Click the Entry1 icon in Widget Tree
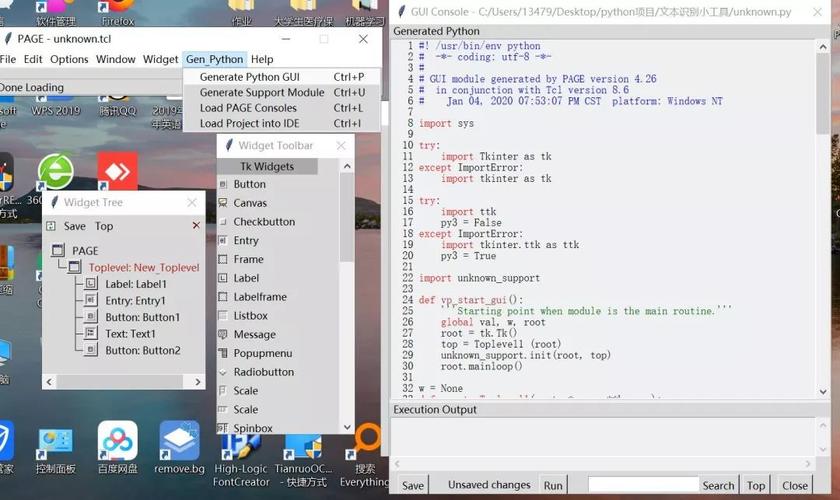 [91, 300]
